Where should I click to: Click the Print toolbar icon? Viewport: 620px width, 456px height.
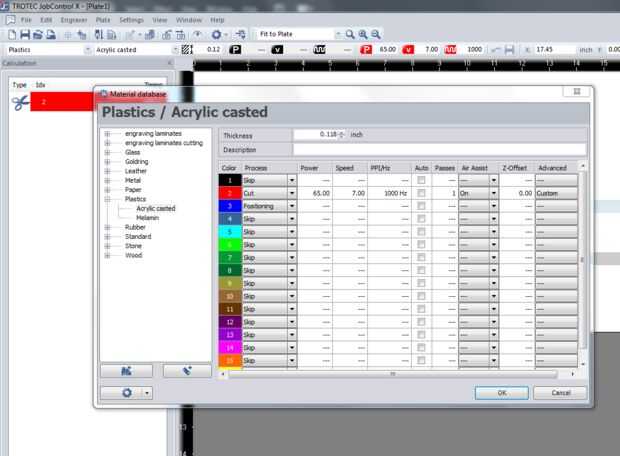[51, 35]
